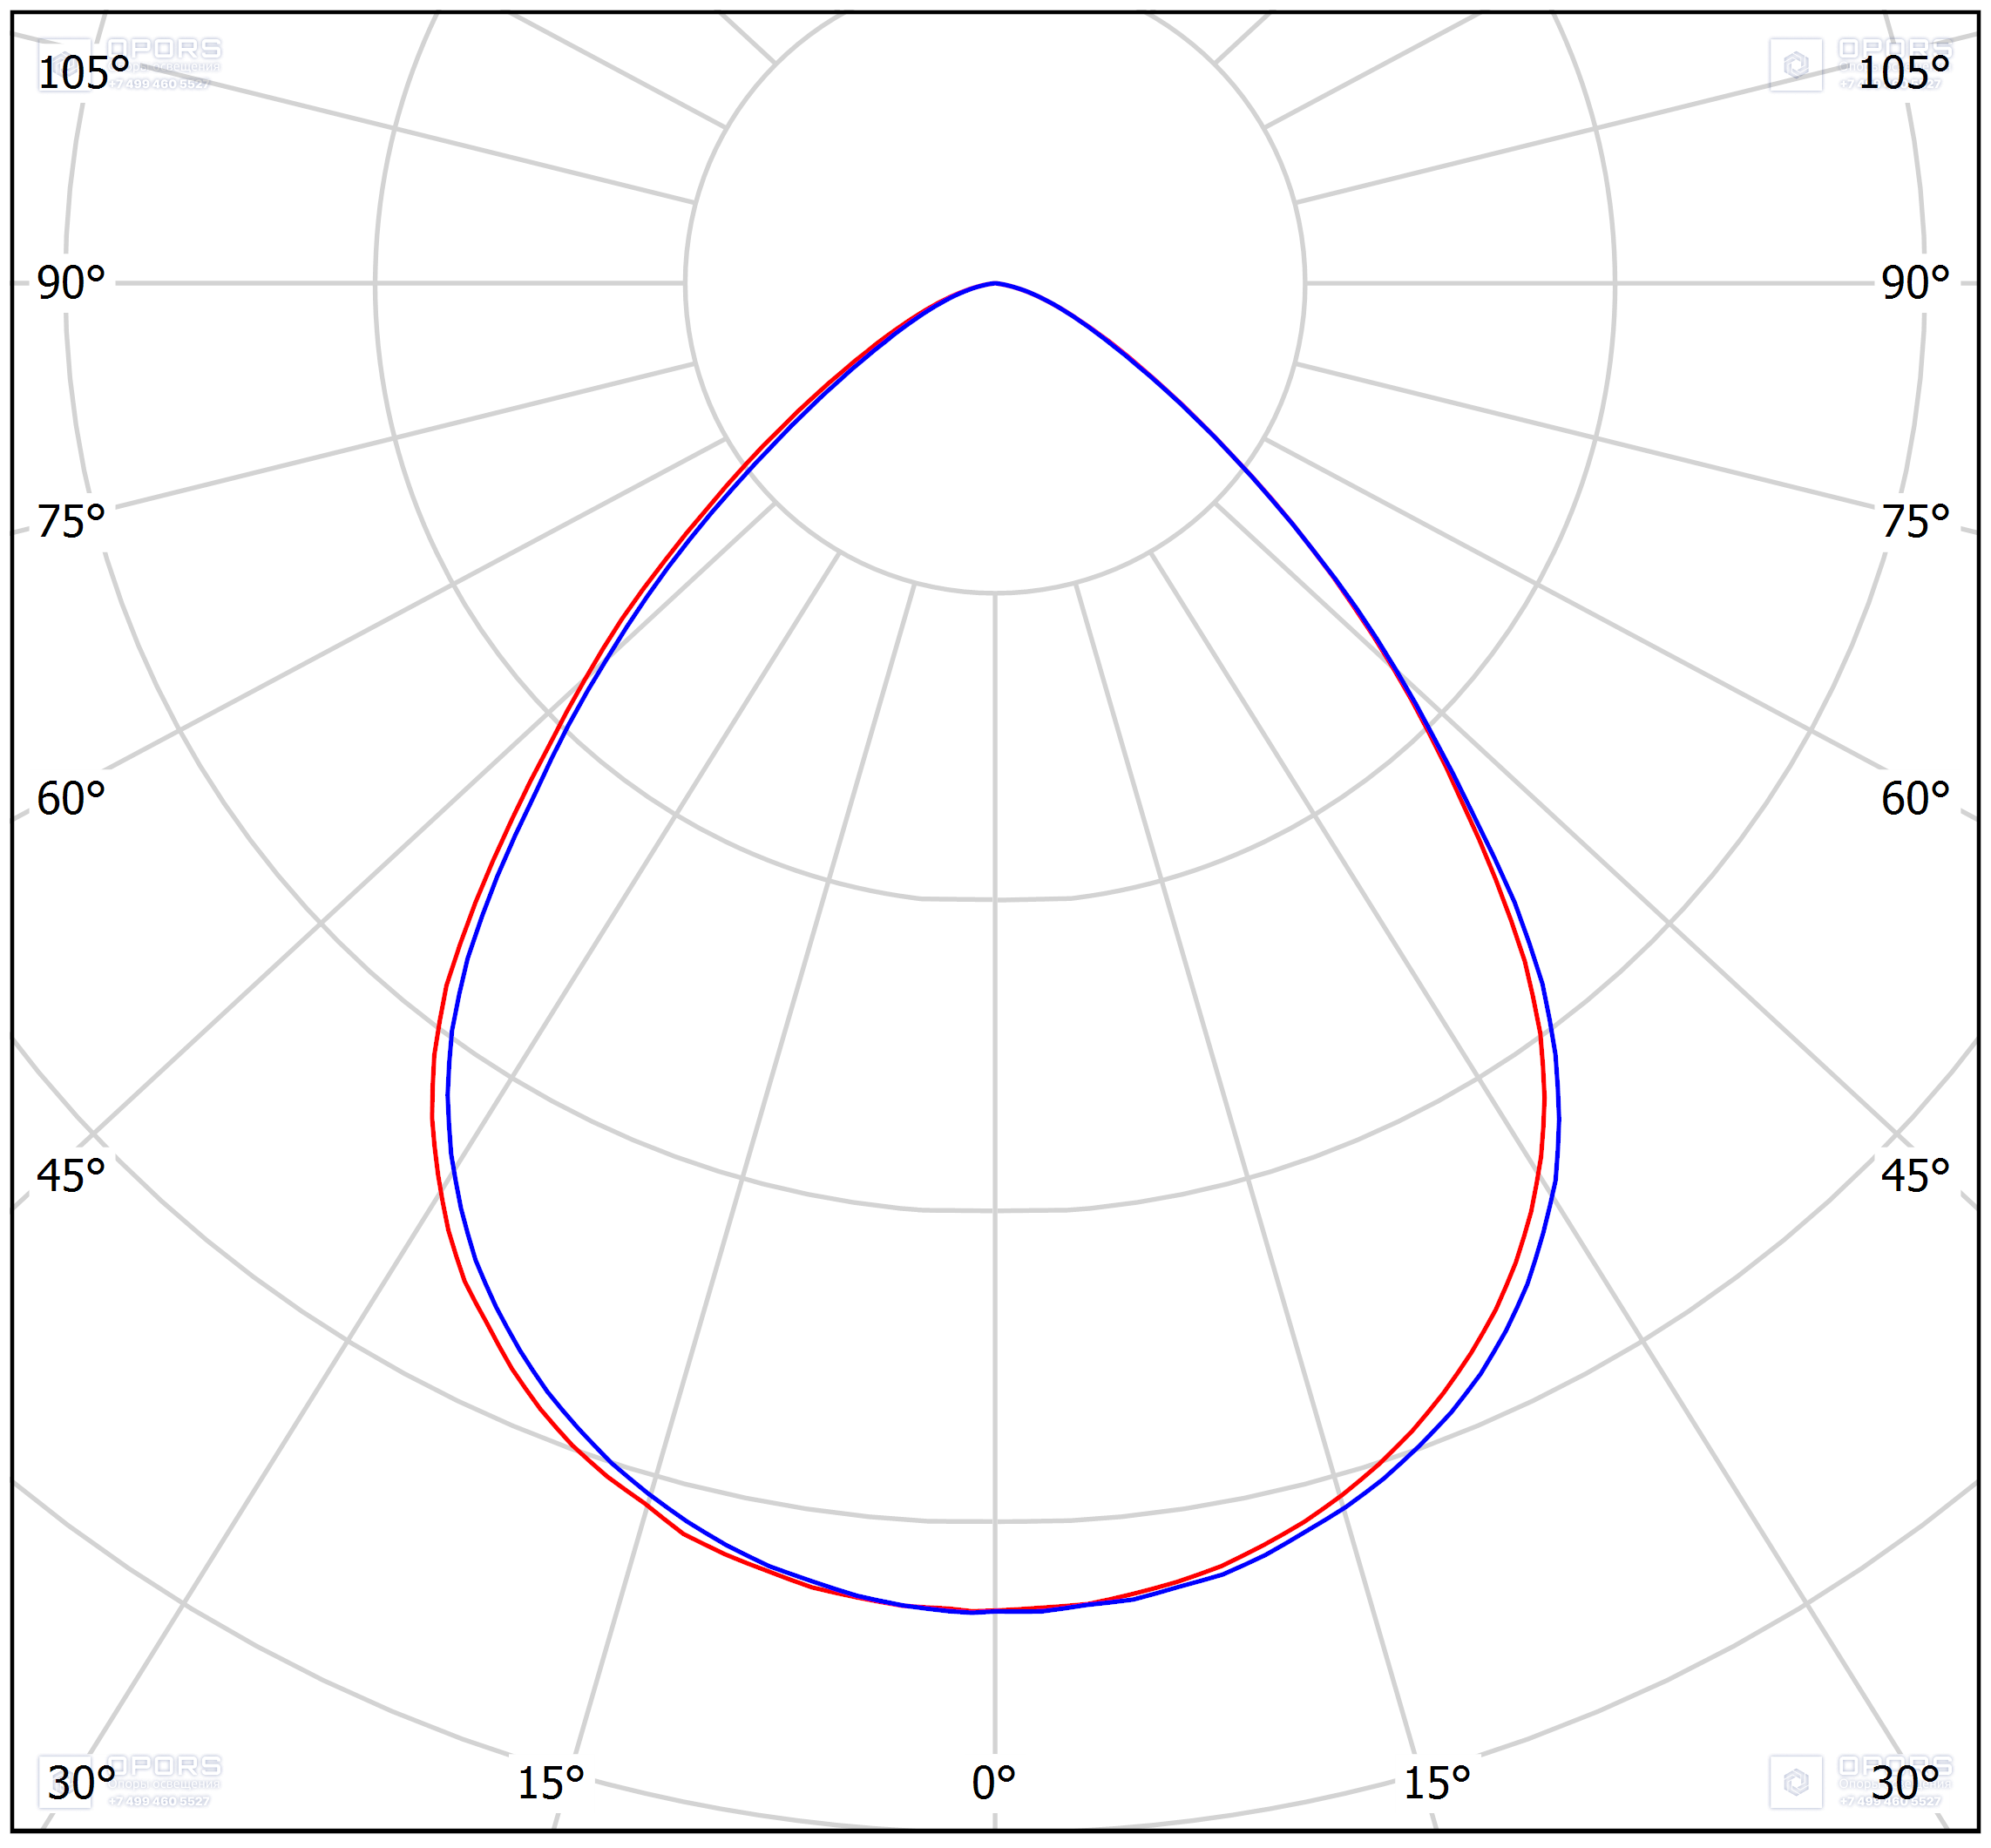Click the OPORS watermark icon beside right 30° label
This screenshot has width=1991, height=1848.
point(1795,1781)
